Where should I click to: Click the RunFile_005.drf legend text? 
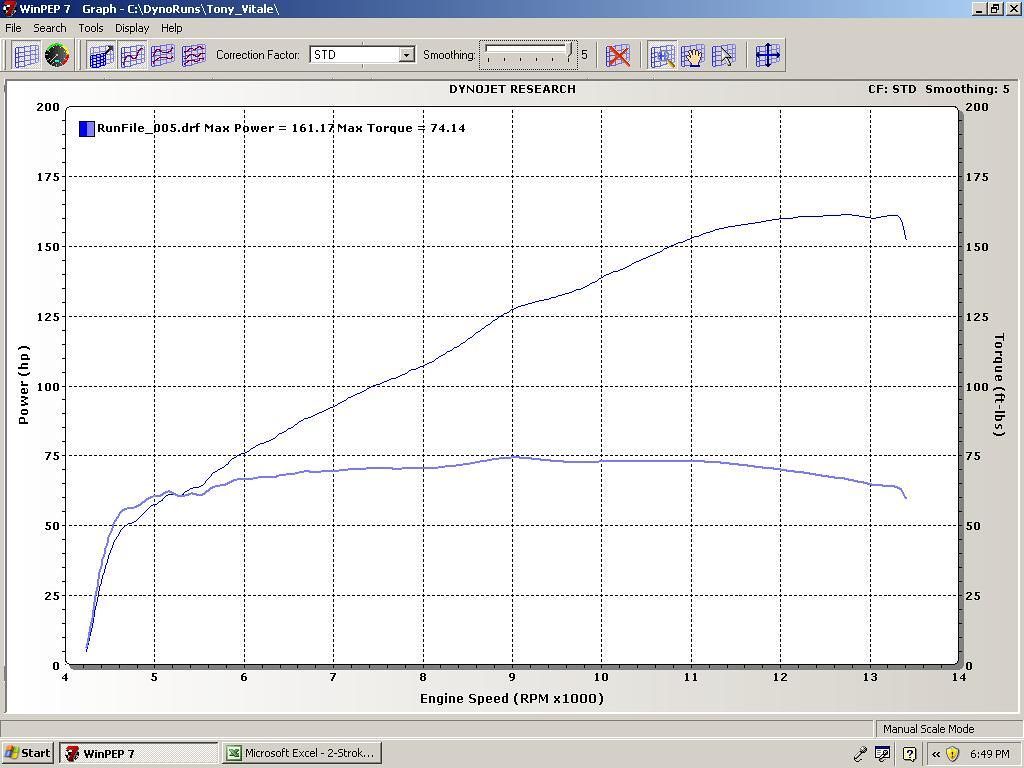point(148,128)
